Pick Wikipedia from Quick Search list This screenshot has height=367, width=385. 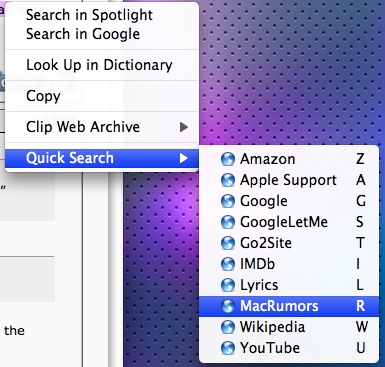coord(289,327)
